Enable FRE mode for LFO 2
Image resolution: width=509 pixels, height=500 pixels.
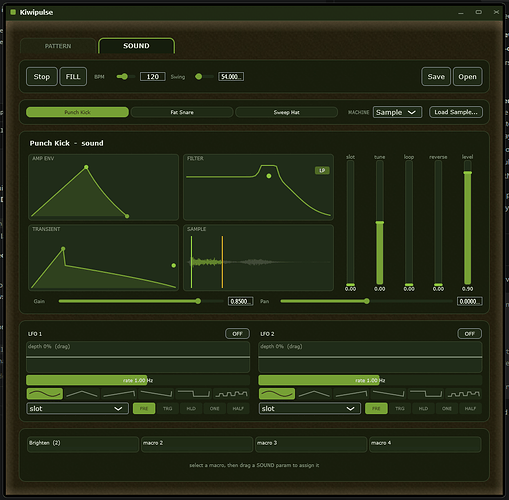[x=376, y=409]
